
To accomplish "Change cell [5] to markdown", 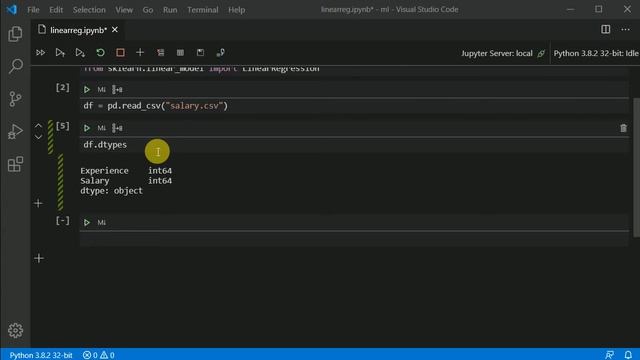I will pos(102,128).
